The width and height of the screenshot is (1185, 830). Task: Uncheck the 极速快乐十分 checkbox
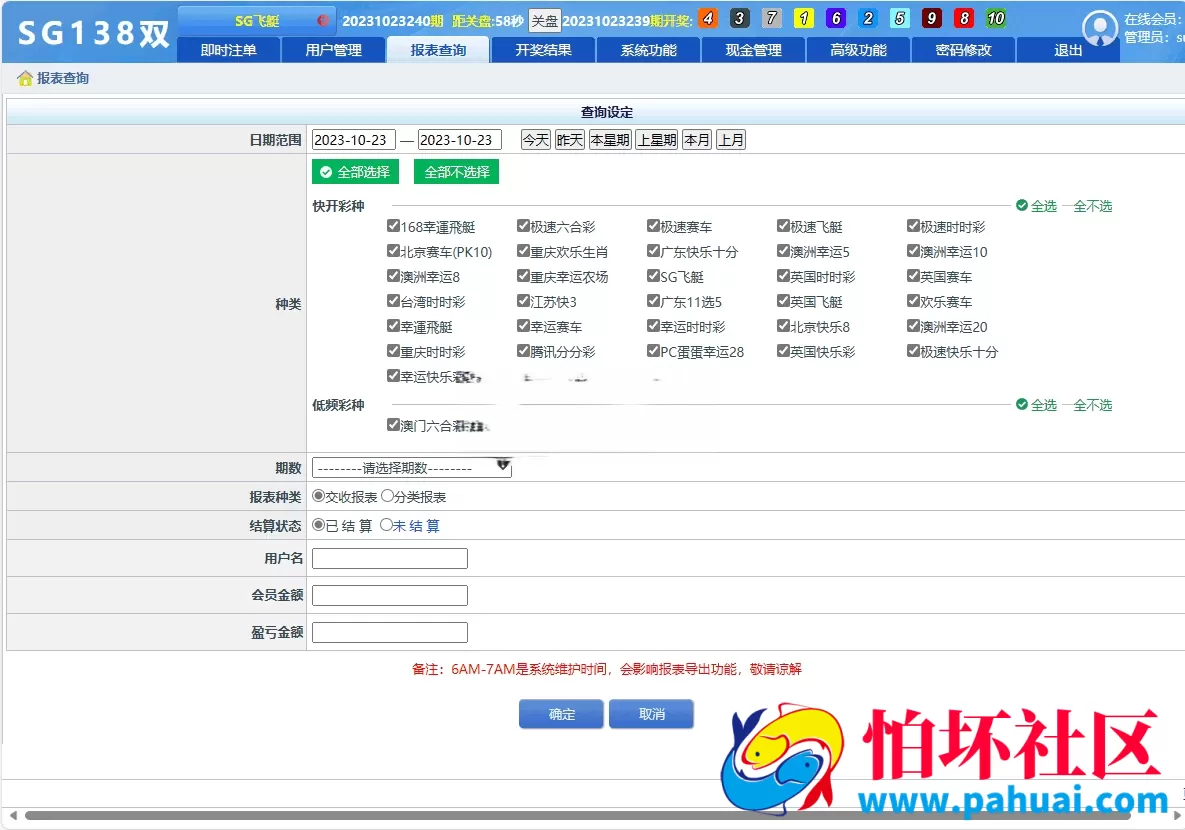(913, 350)
